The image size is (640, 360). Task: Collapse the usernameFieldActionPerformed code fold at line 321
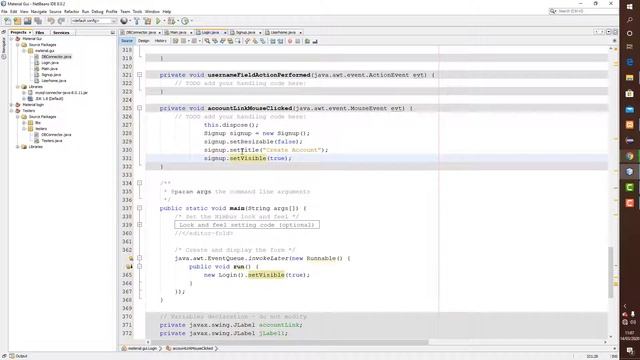coord(140,75)
